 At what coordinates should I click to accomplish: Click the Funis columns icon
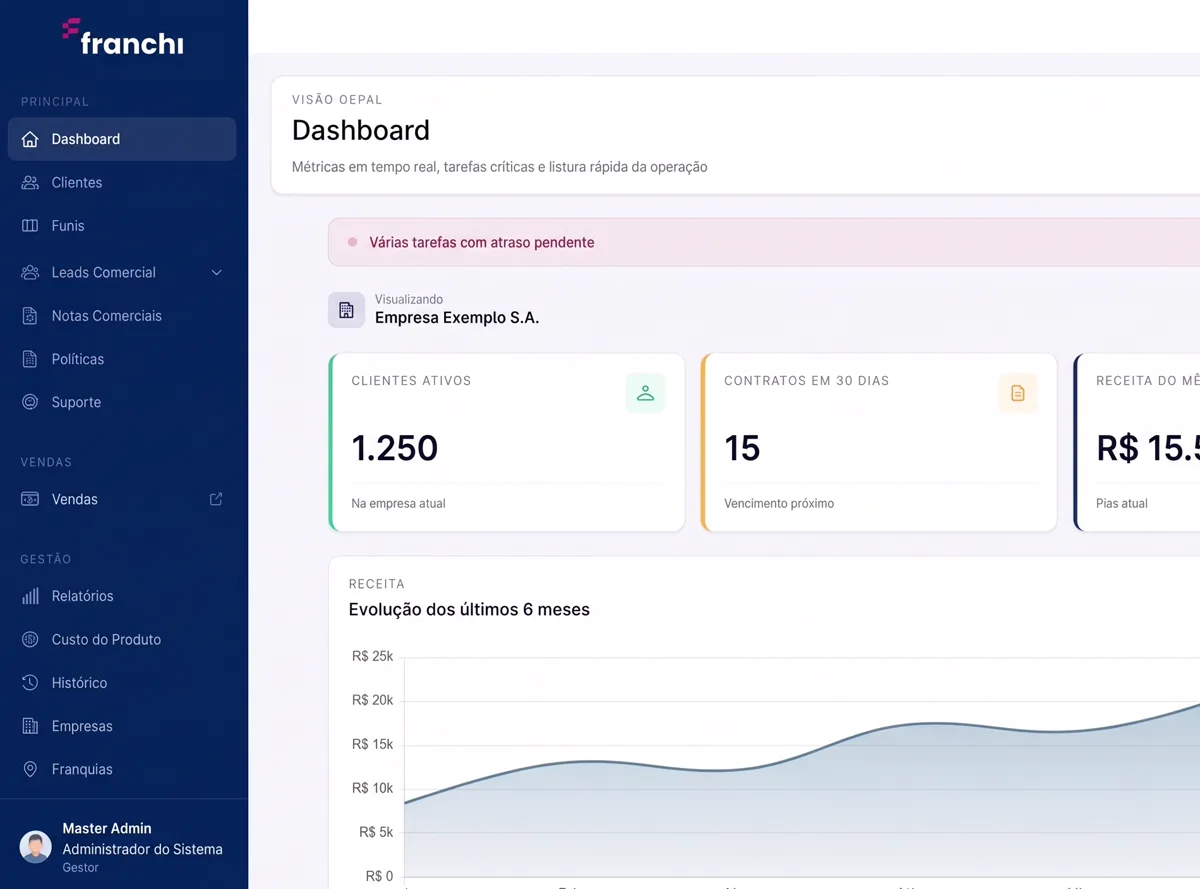click(30, 226)
